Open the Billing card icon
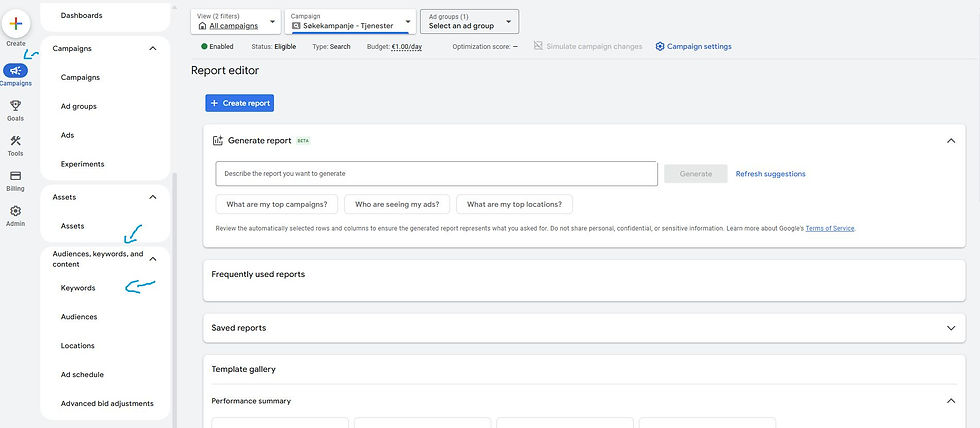 click(16, 176)
